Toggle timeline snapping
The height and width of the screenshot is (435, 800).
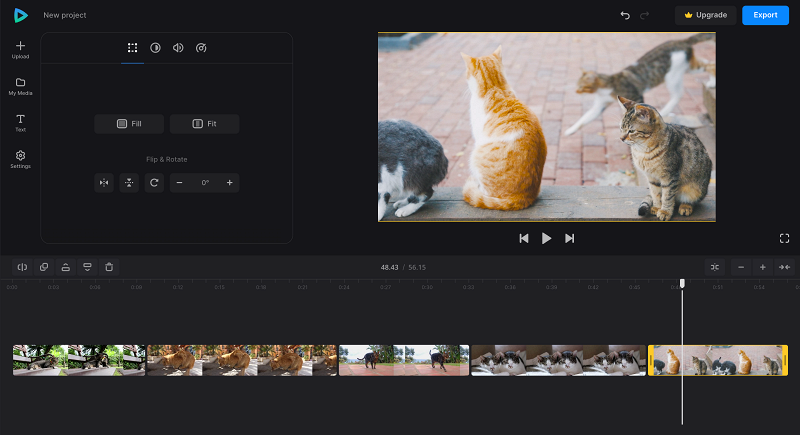(715, 267)
